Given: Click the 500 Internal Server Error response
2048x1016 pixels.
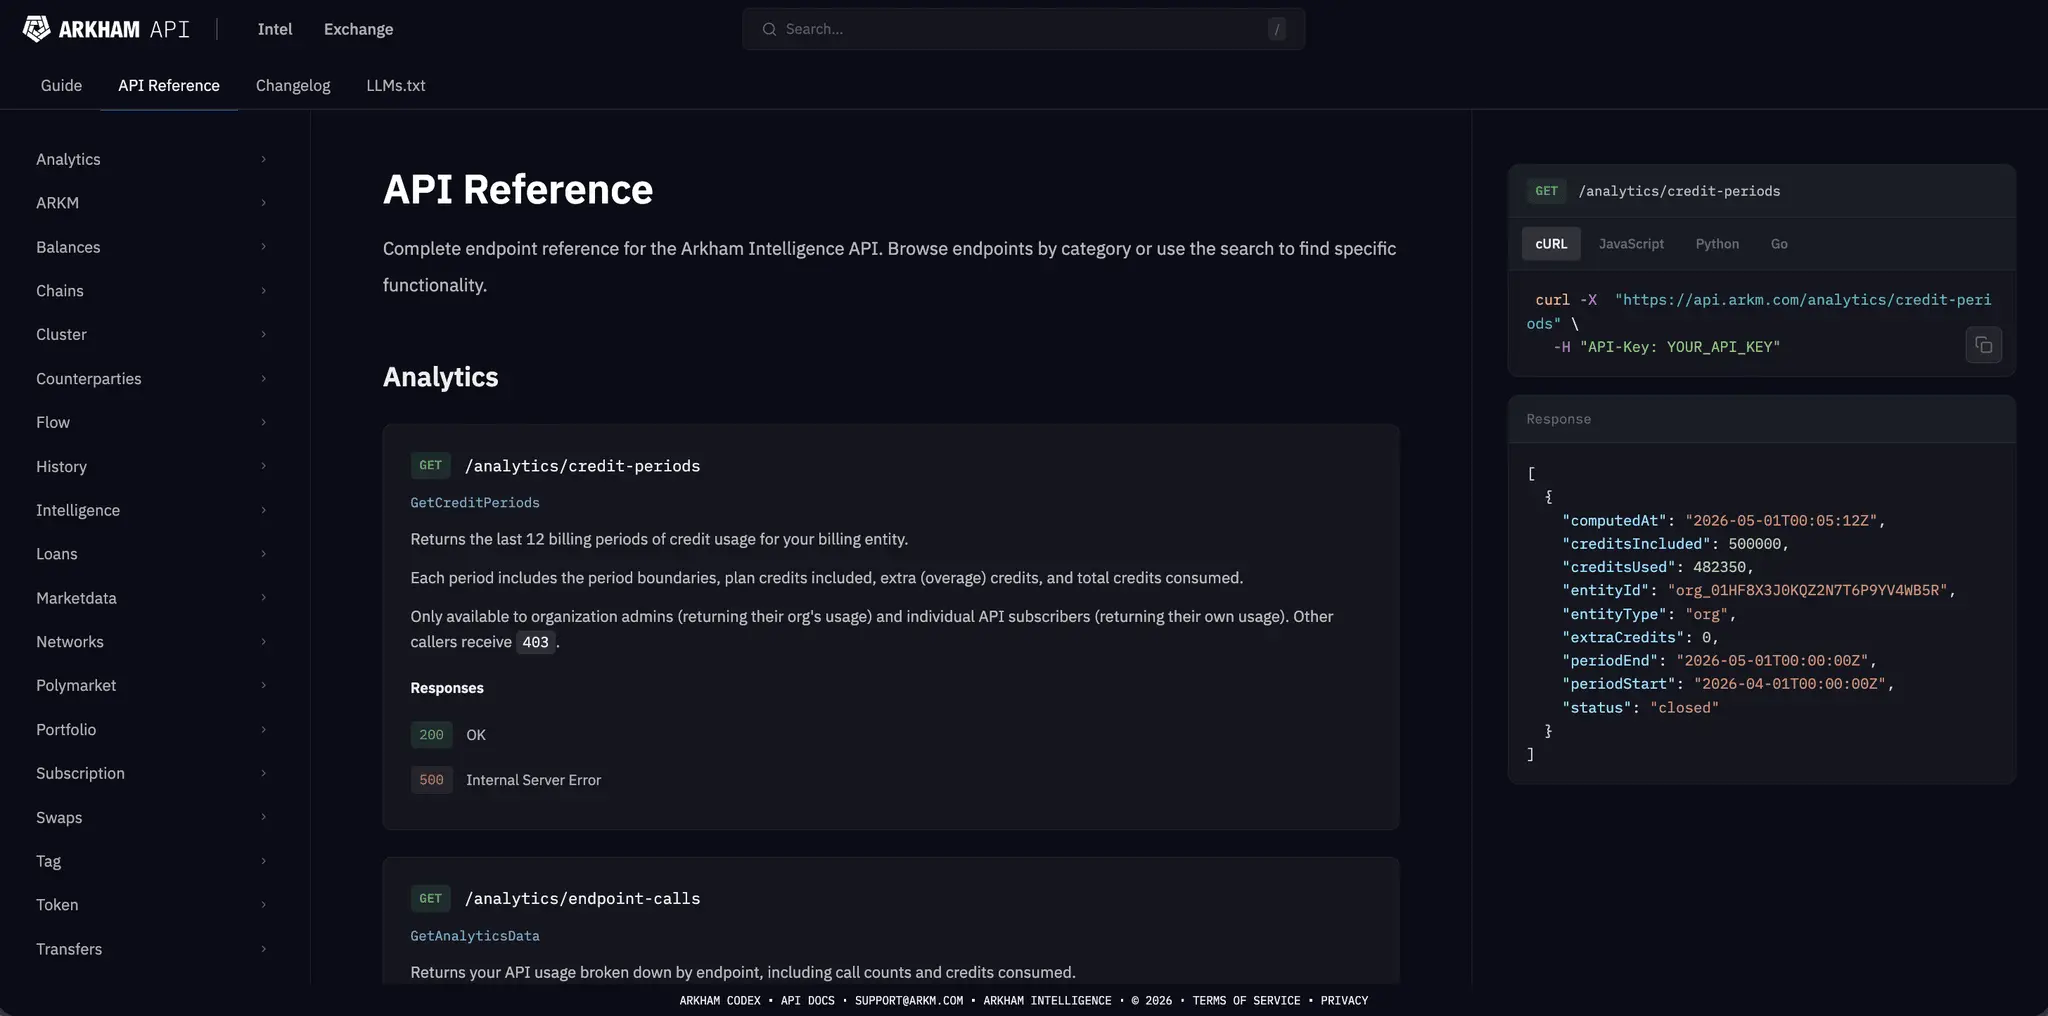Looking at the screenshot, I should coord(506,780).
